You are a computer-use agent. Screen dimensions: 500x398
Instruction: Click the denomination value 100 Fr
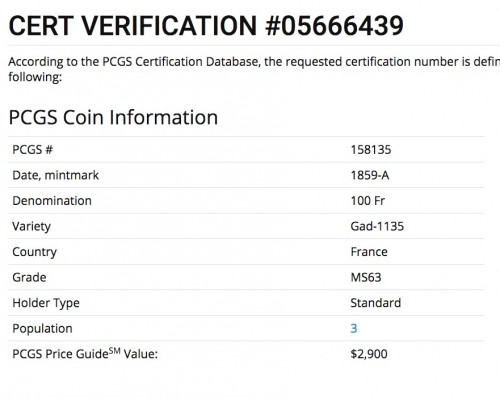(368, 201)
